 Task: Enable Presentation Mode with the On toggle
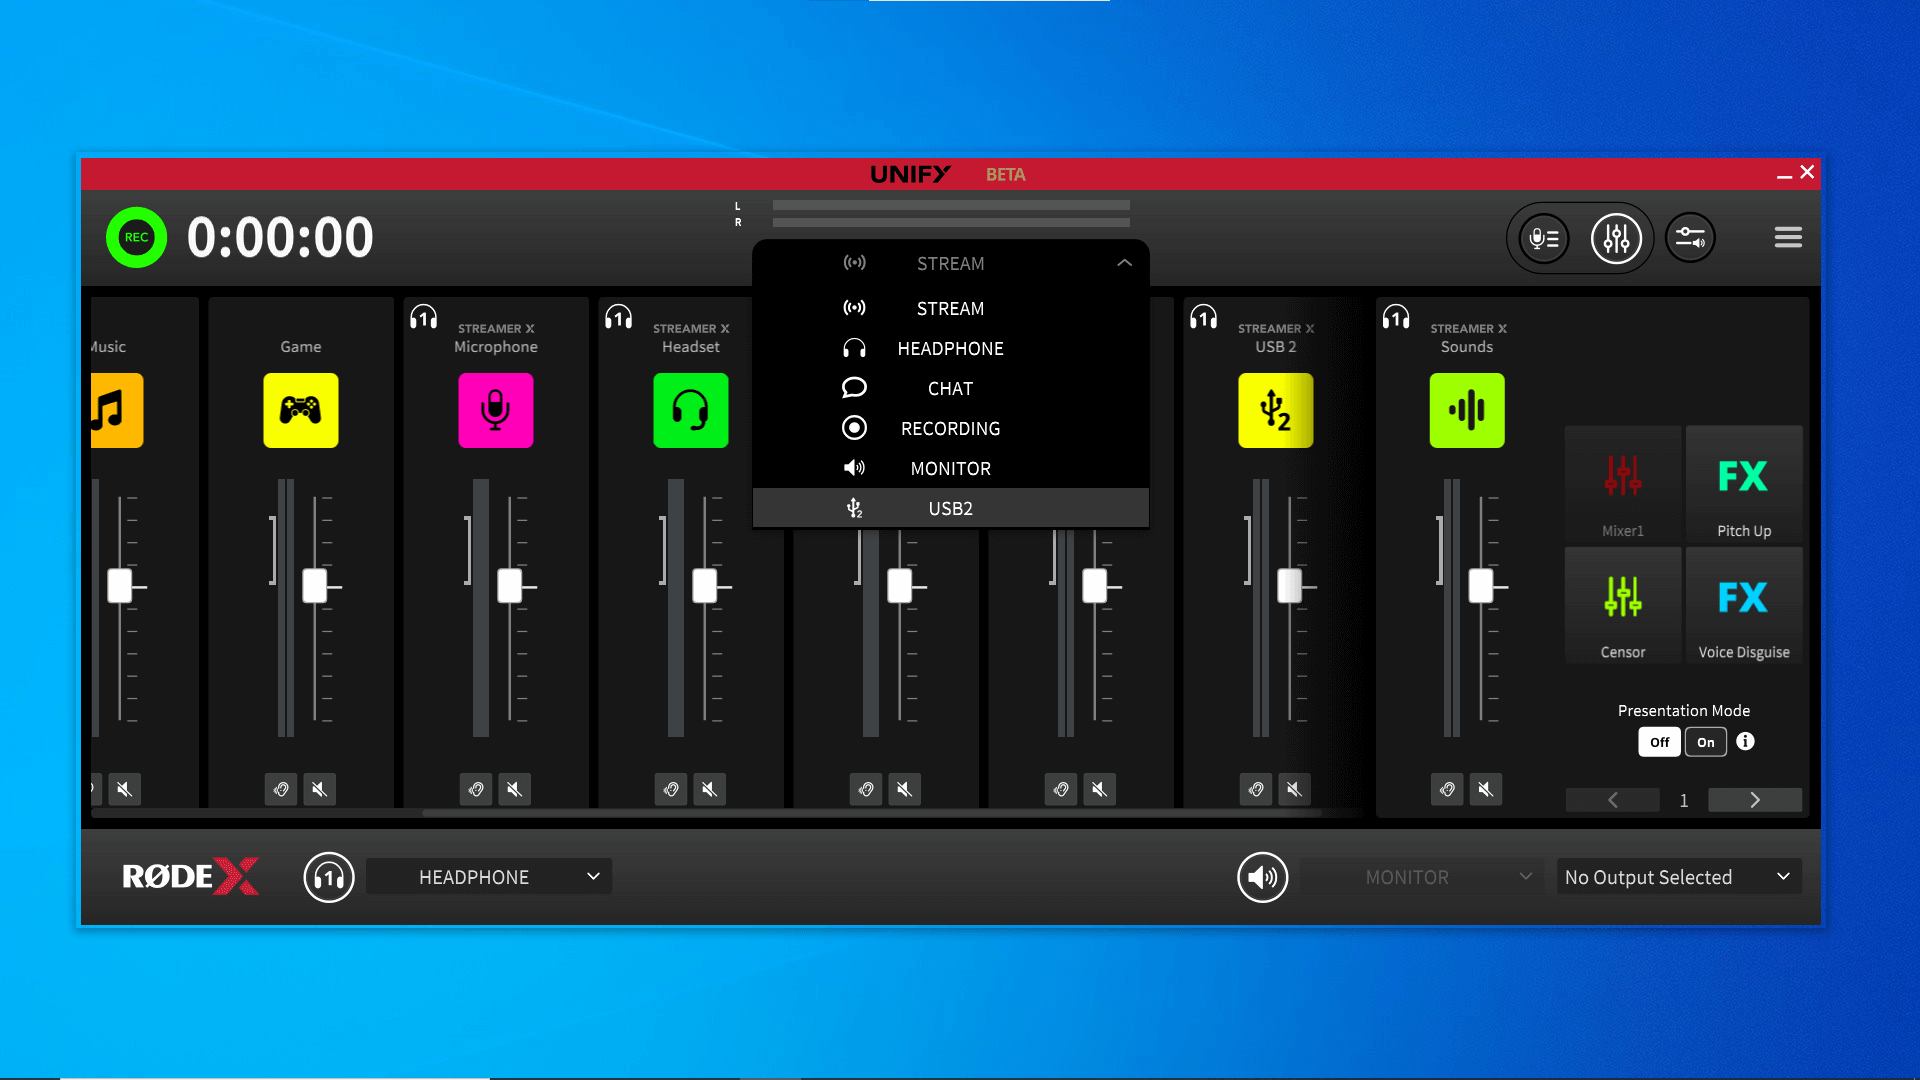click(1706, 742)
